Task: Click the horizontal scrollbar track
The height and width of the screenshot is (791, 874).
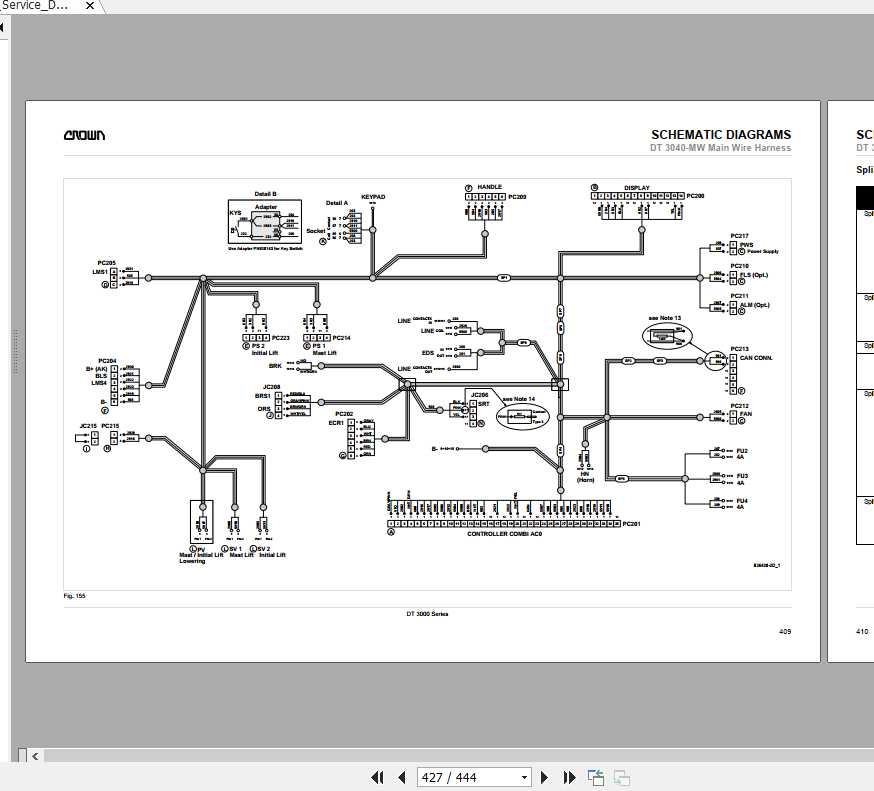Action: (x=458, y=756)
